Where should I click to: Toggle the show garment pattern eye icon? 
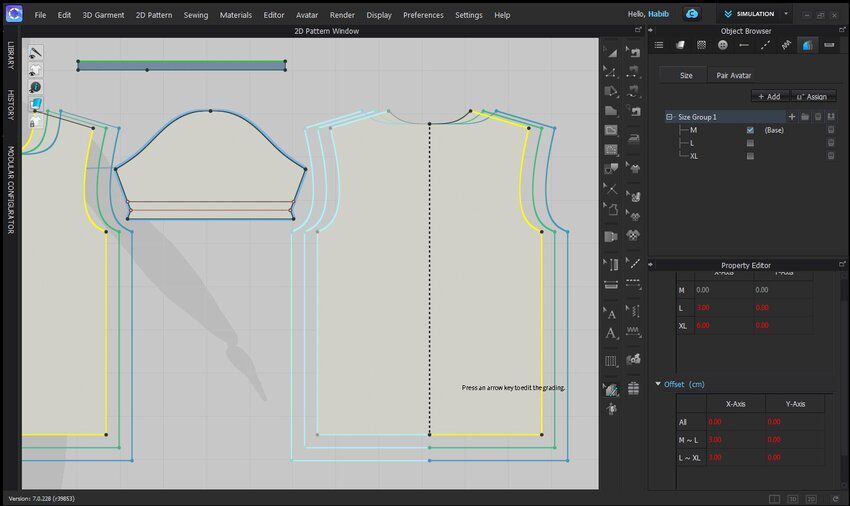tap(35, 70)
